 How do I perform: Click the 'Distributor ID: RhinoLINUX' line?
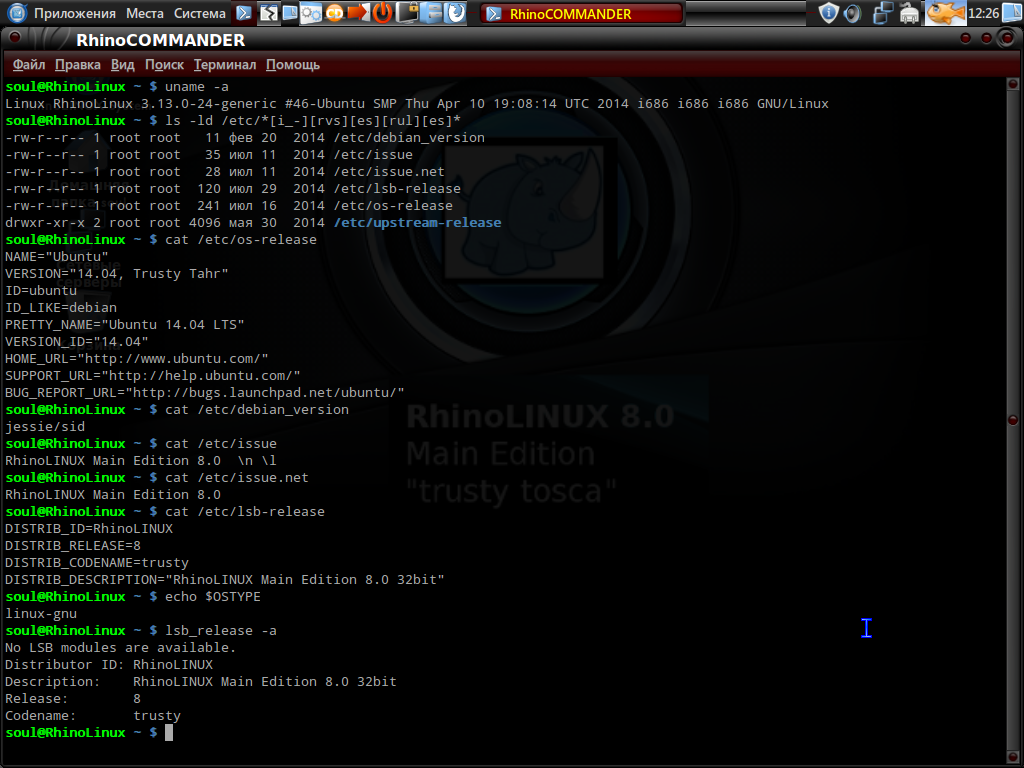click(x=108, y=664)
